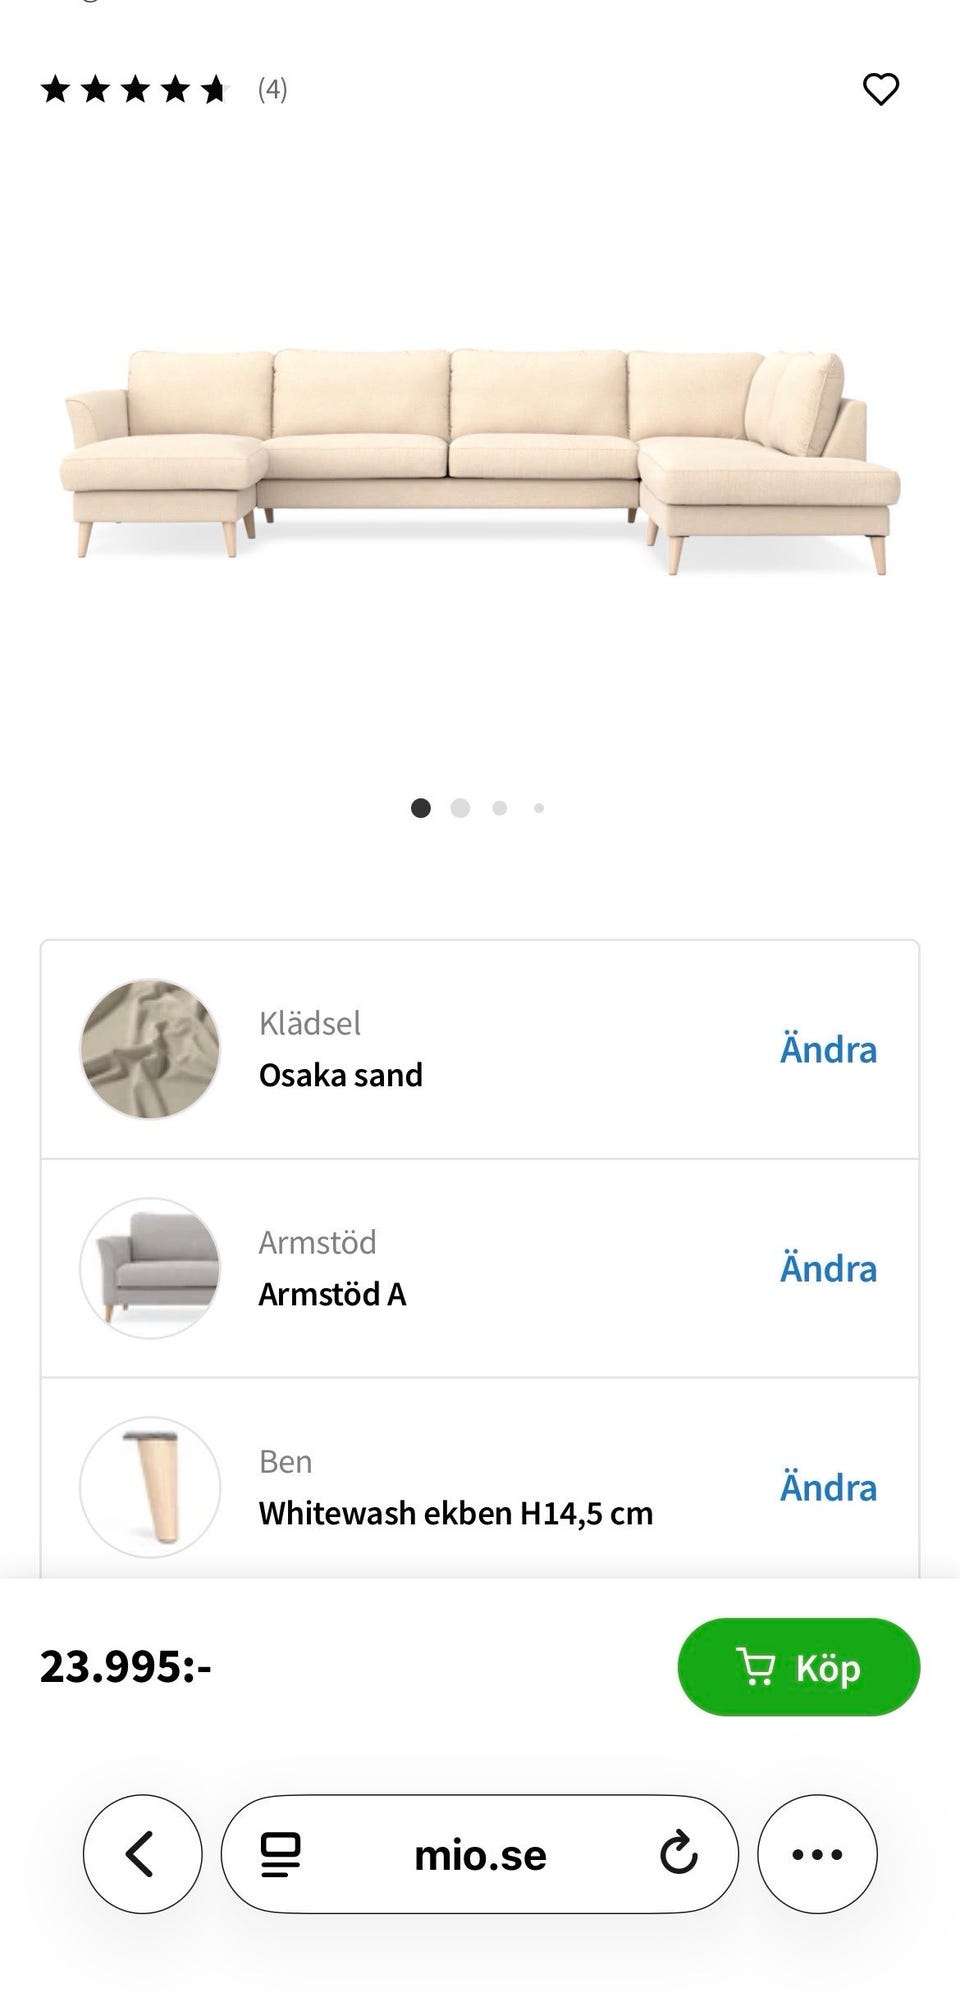Select the first image carousel dot

point(421,808)
